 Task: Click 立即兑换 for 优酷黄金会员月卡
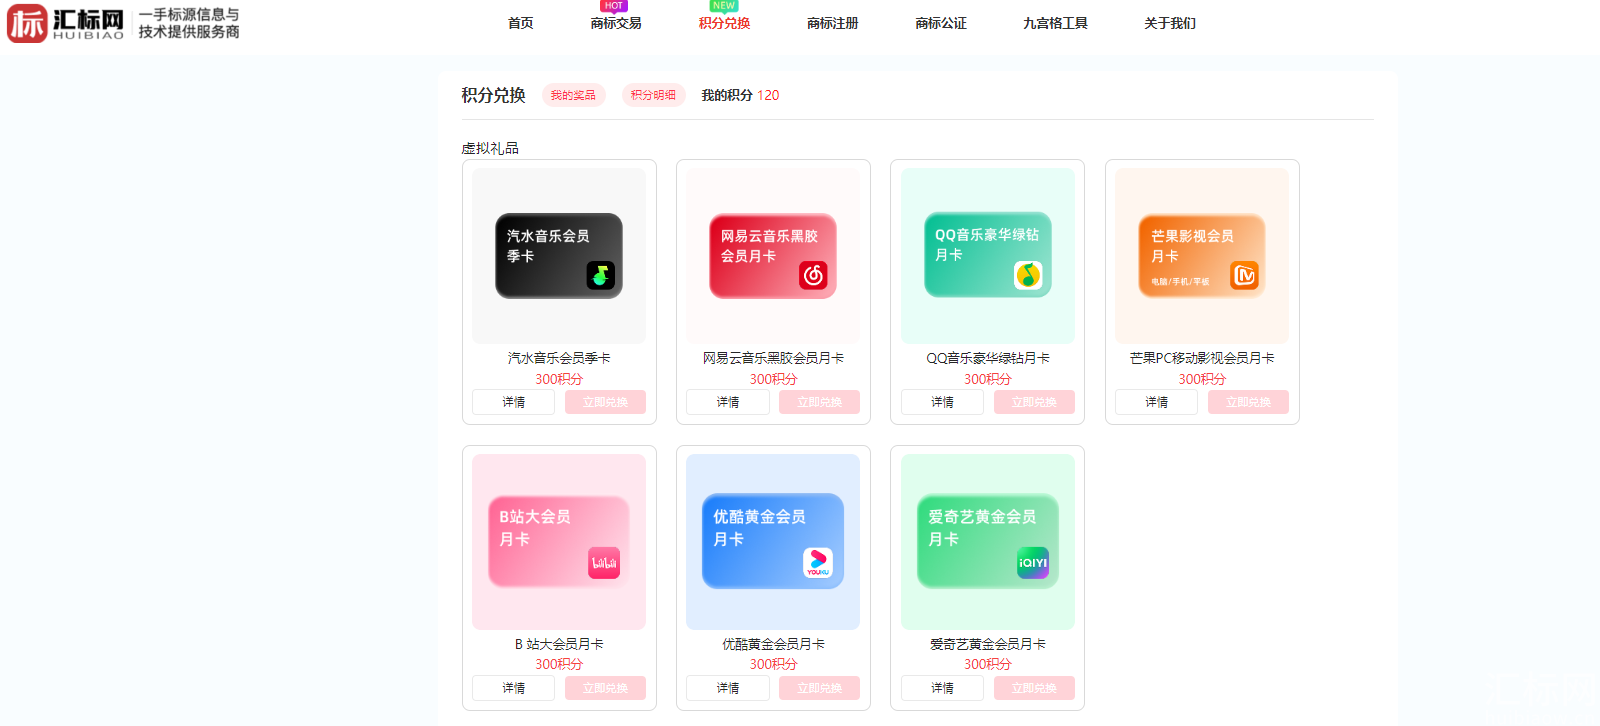pyautogui.click(x=819, y=688)
